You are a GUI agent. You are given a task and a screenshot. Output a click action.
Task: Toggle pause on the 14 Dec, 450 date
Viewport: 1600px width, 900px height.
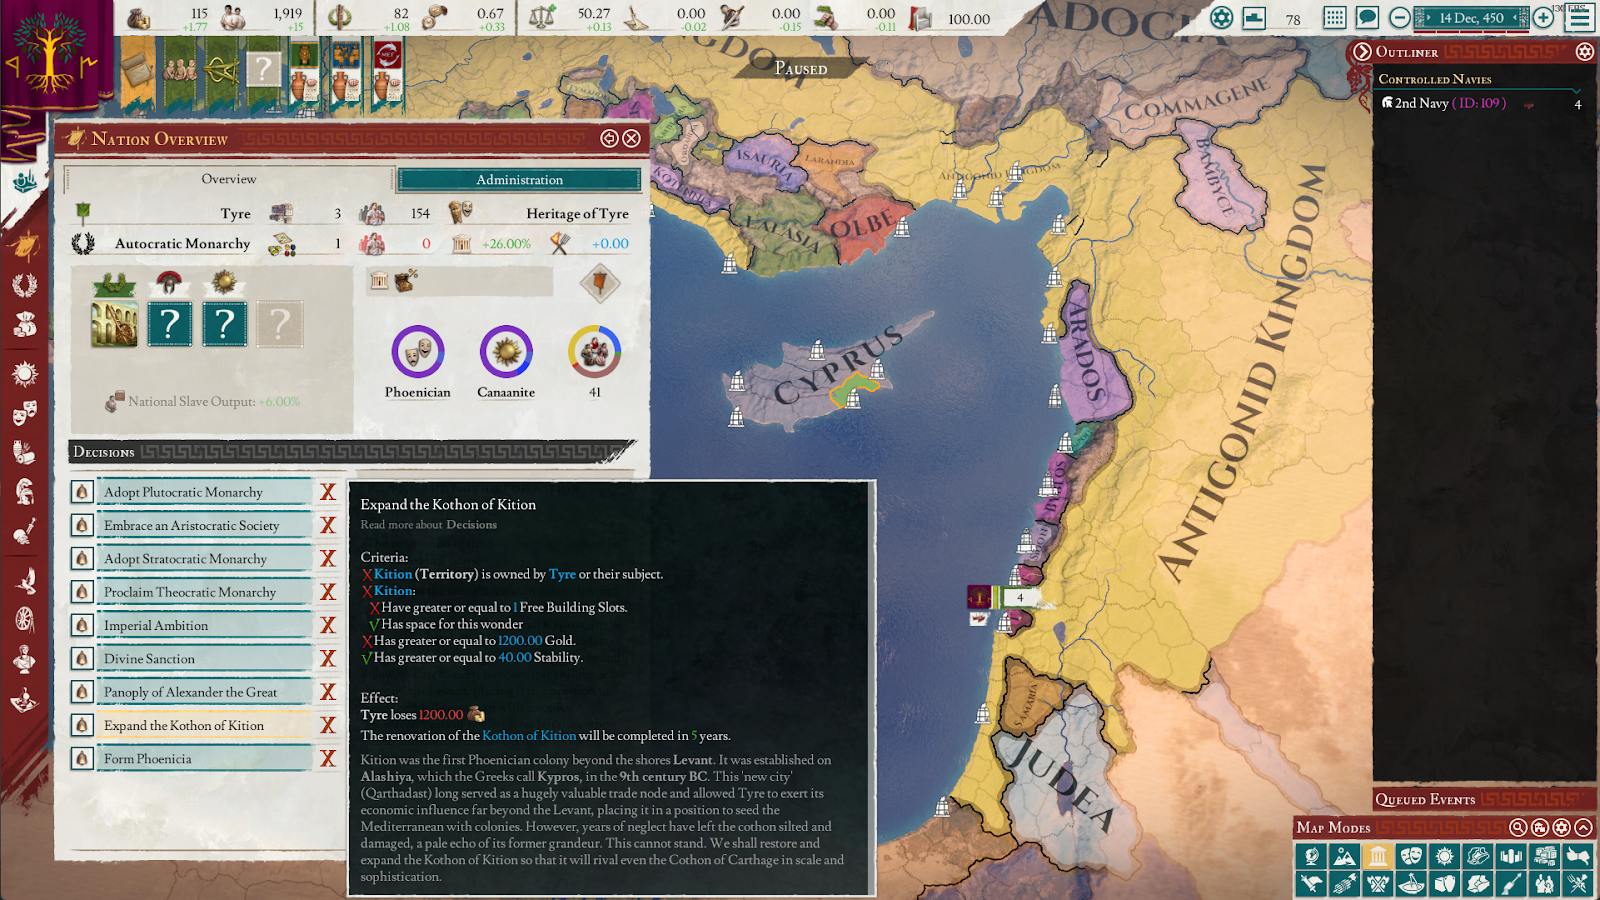pos(1471,17)
